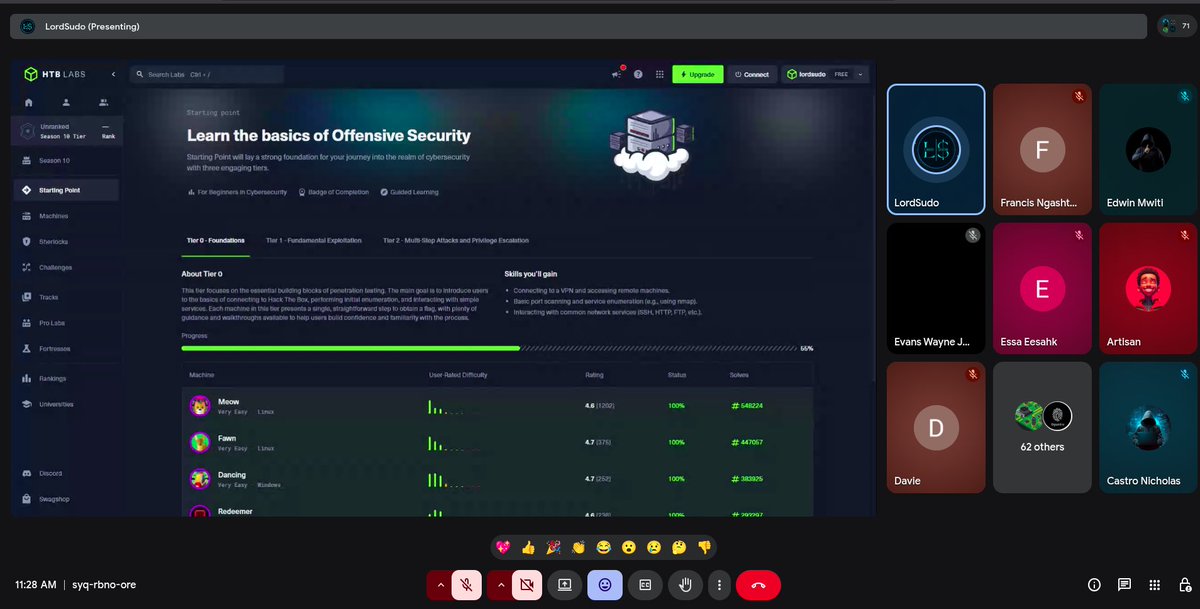
Task: Open video settings arrow beside camera
Action: click(x=499, y=584)
